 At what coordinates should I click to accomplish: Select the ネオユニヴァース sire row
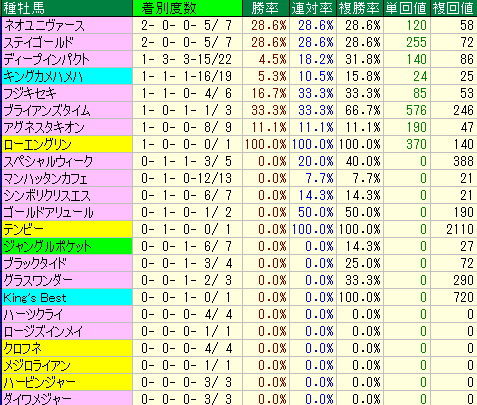(238, 25)
